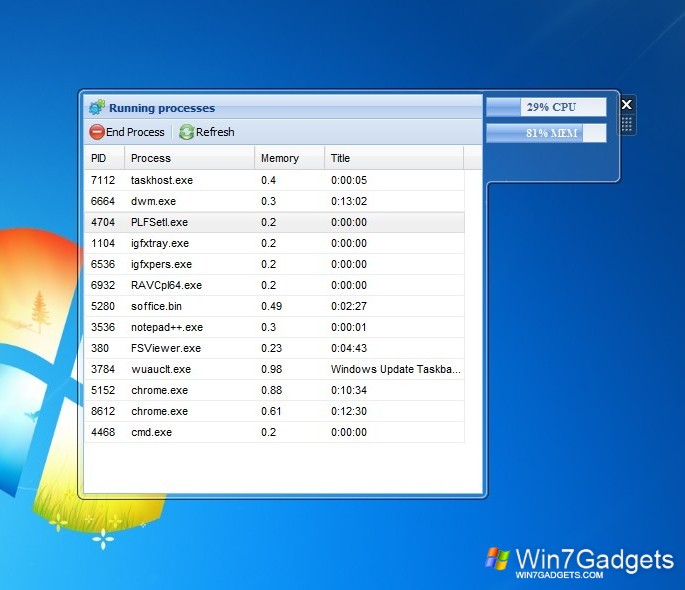This screenshot has height=590, width=685.
Task: Click memory value 0.4 for taskhost.exe
Action: tap(268, 180)
